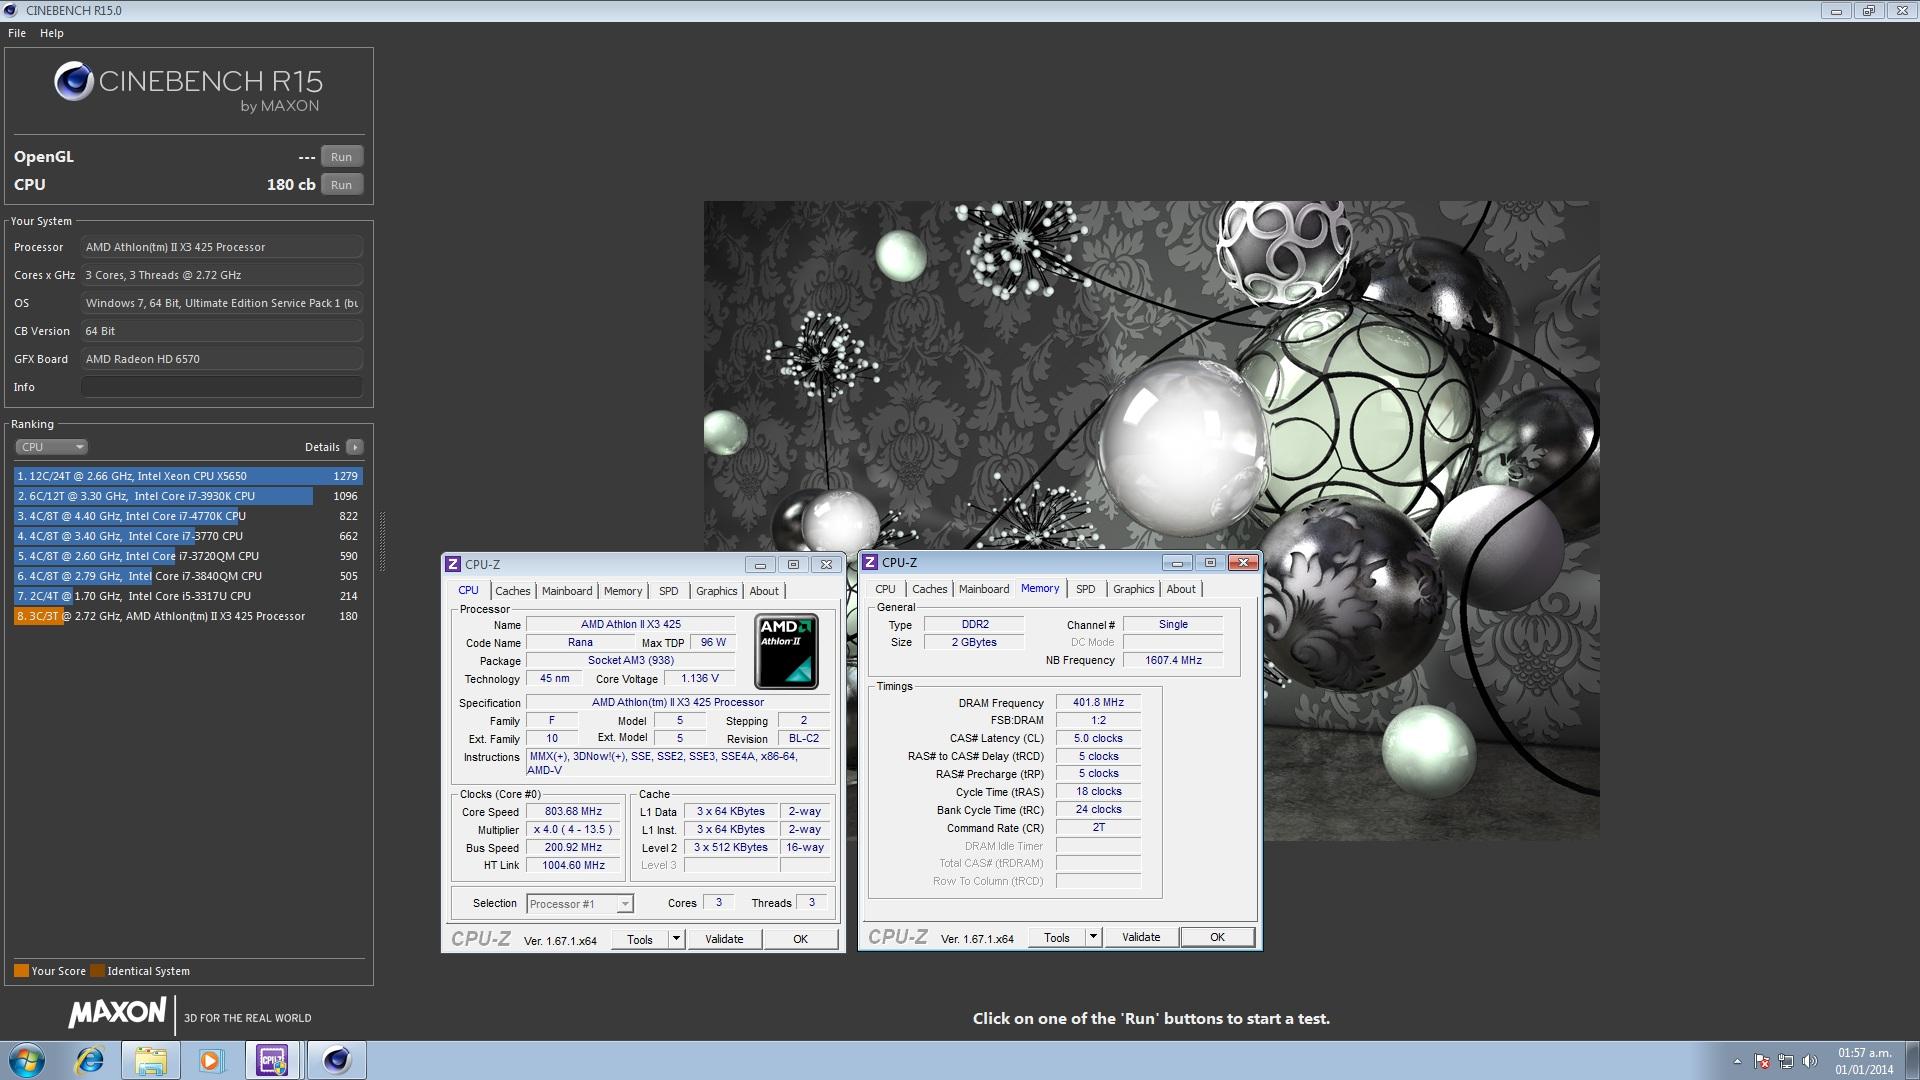Open the File menu
The image size is (1920, 1080).
pos(17,33)
